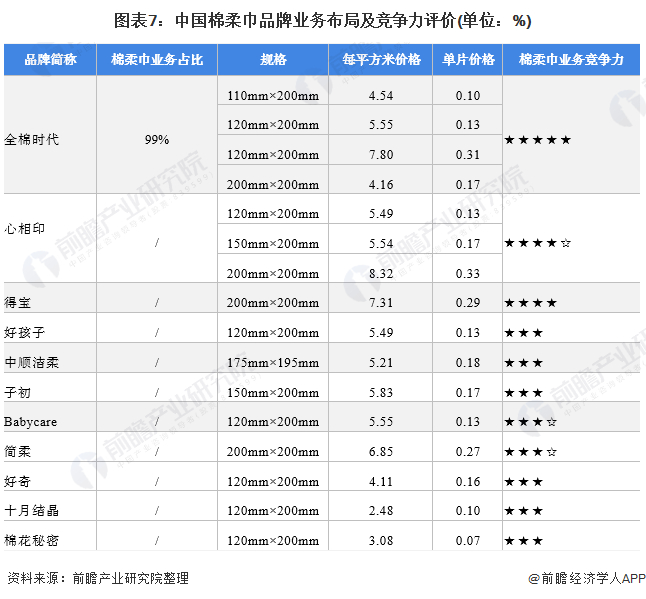This screenshot has width=646, height=599.
Task: Click the price value 4.16
Action: pyautogui.click(x=381, y=185)
